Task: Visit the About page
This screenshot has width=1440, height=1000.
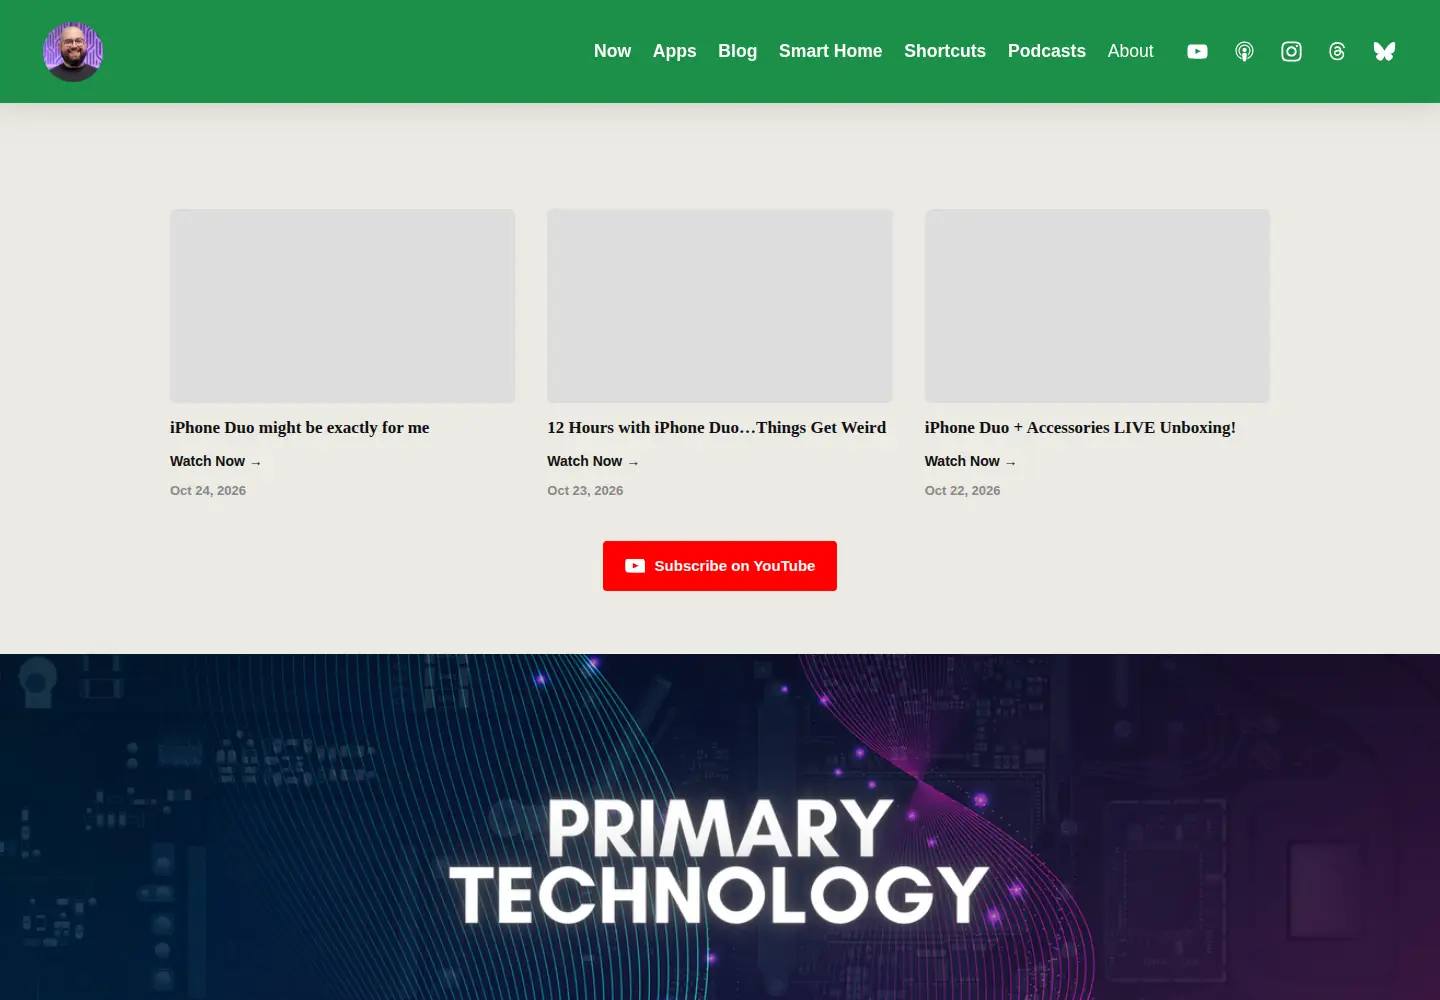Action: click(1130, 51)
